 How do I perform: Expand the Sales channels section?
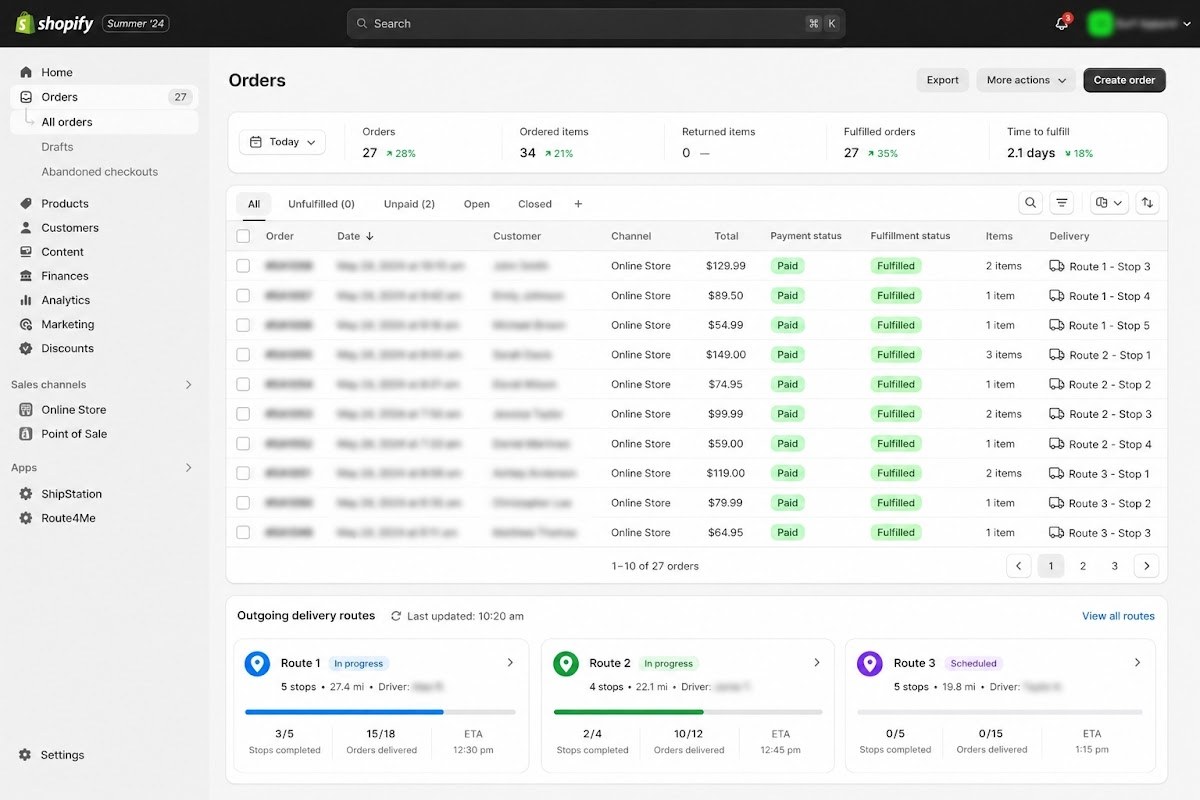coord(189,385)
